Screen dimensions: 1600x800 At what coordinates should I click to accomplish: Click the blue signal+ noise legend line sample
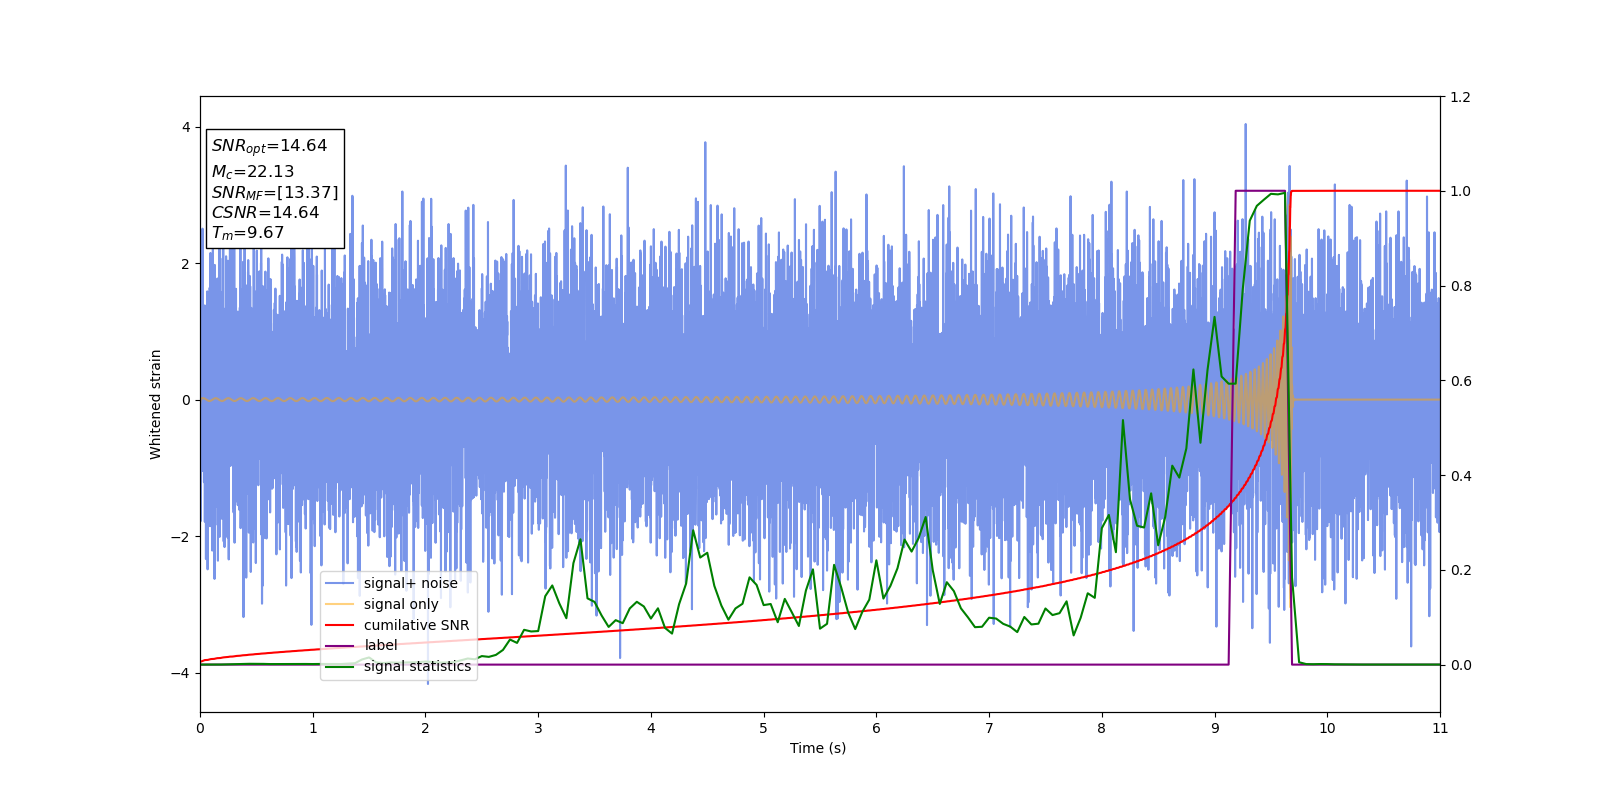point(340,584)
